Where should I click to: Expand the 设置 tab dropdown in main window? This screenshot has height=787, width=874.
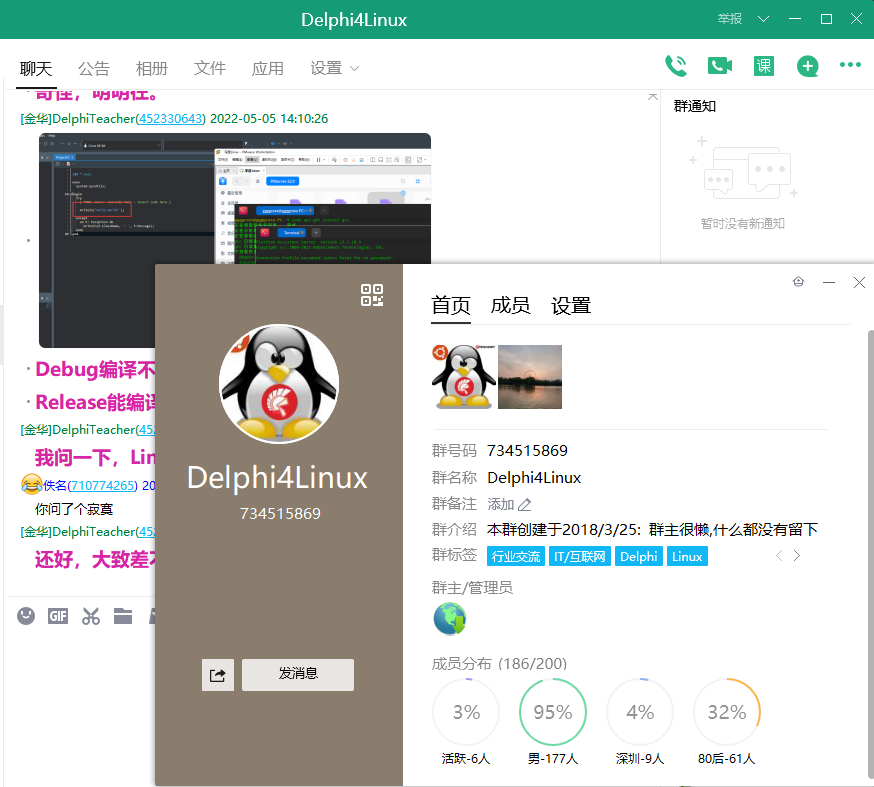tap(355, 69)
